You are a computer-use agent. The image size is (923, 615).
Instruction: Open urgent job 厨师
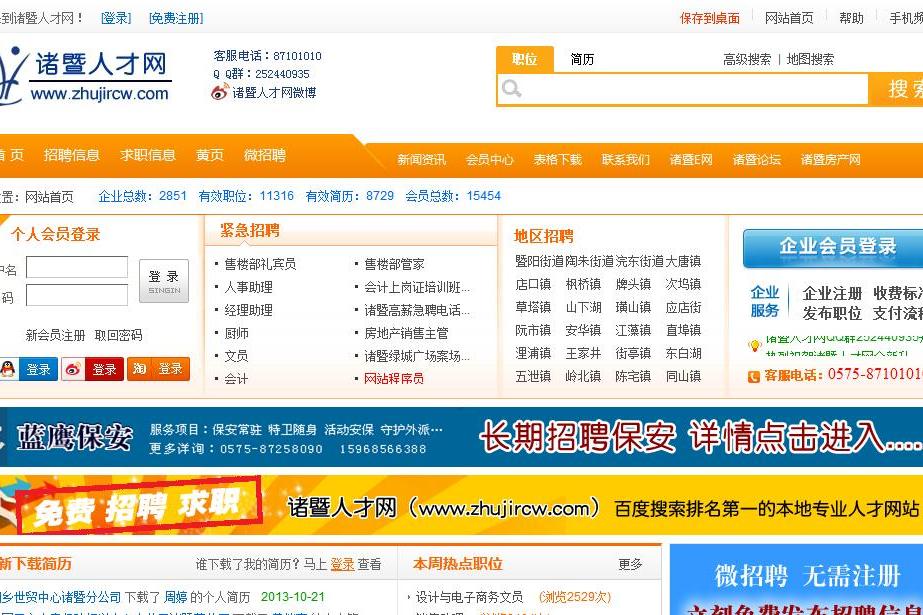tap(236, 333)
